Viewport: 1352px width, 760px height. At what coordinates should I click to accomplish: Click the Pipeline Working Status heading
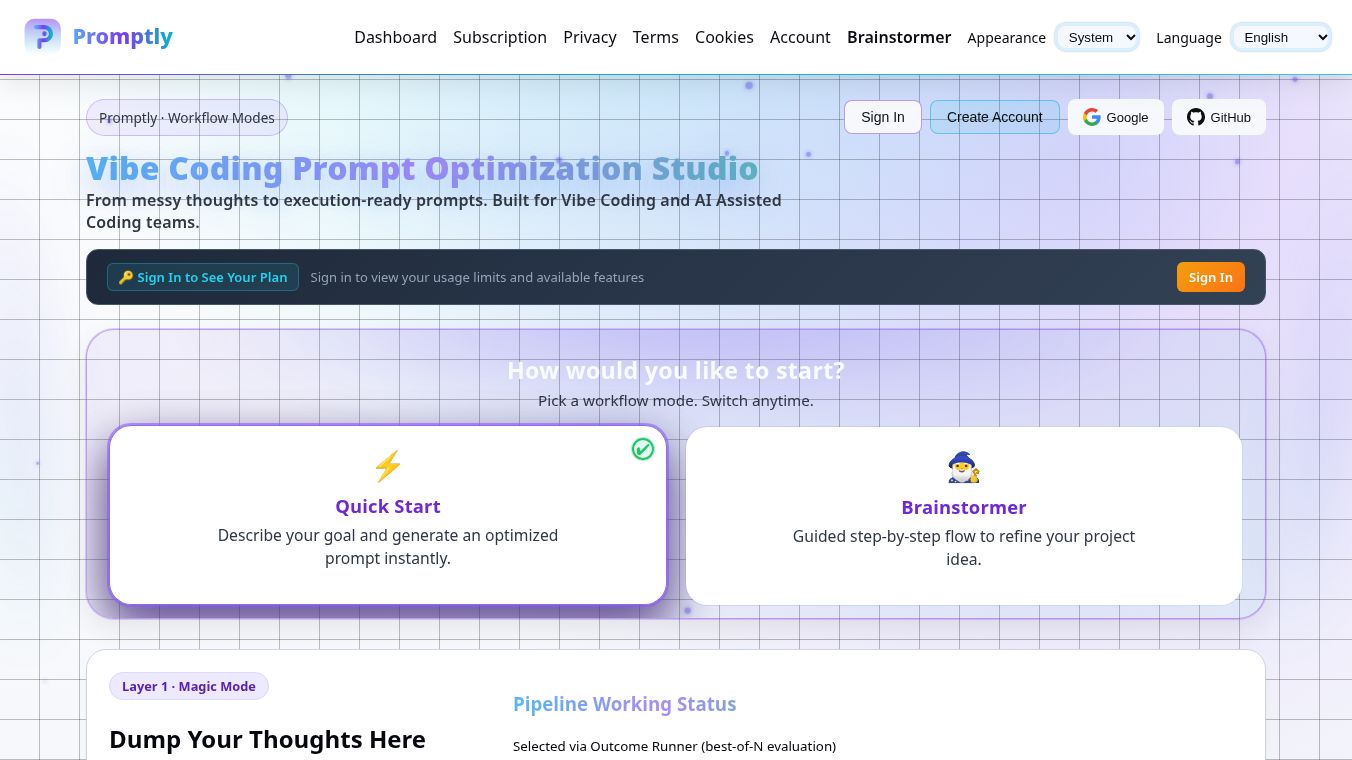(625, 704)
